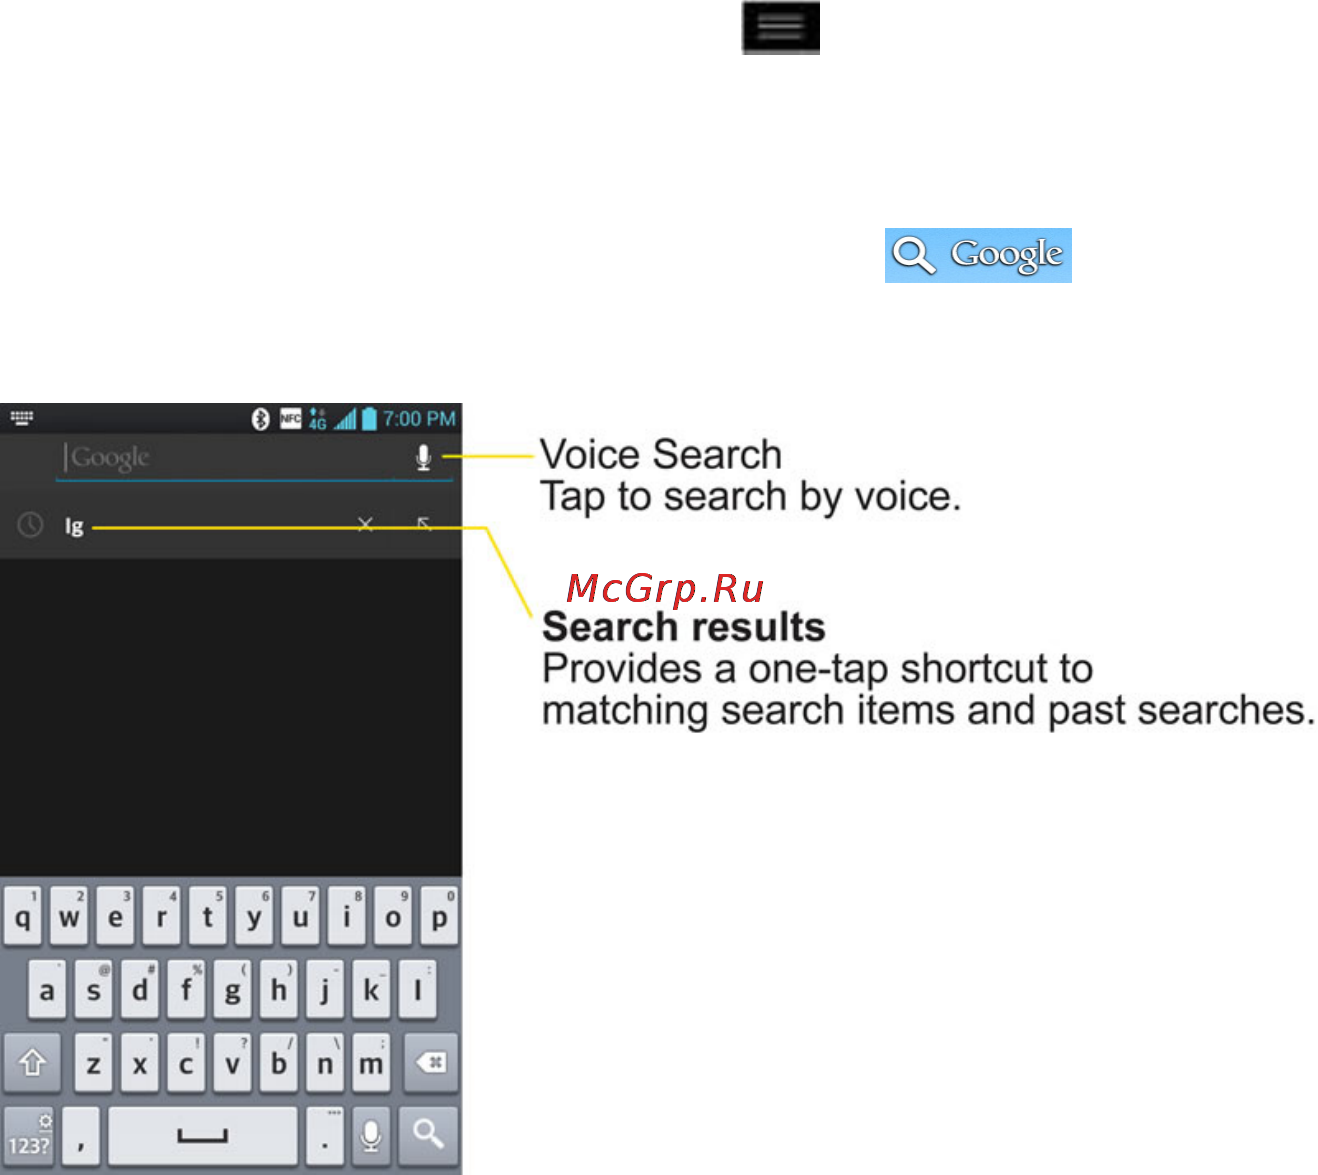Tap the h key

tap(278, 990)
